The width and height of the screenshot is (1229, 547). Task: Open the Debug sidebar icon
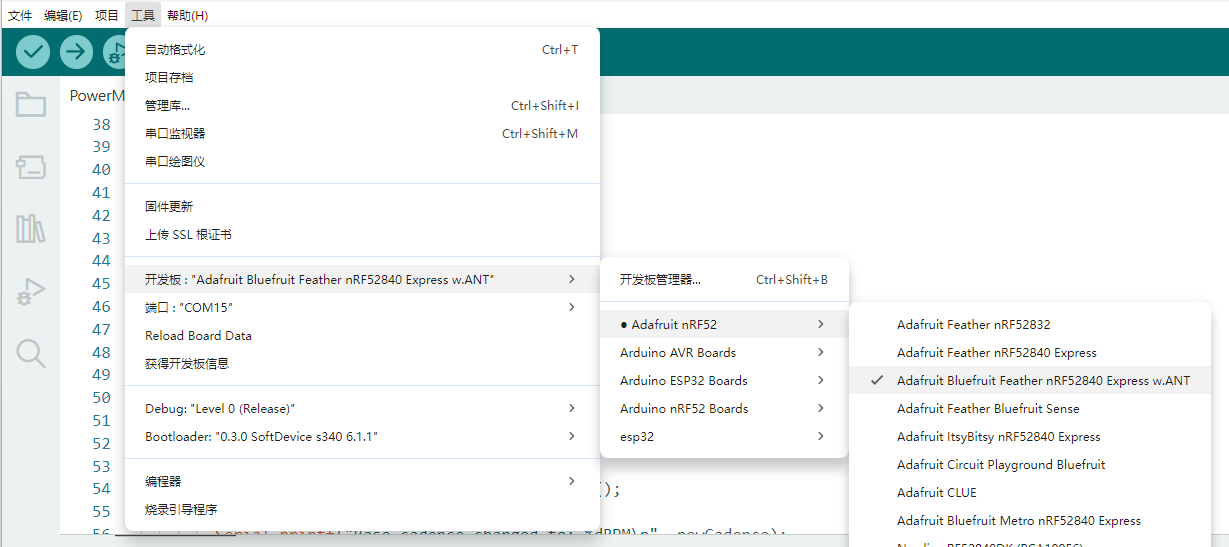[x=31, y=292]
